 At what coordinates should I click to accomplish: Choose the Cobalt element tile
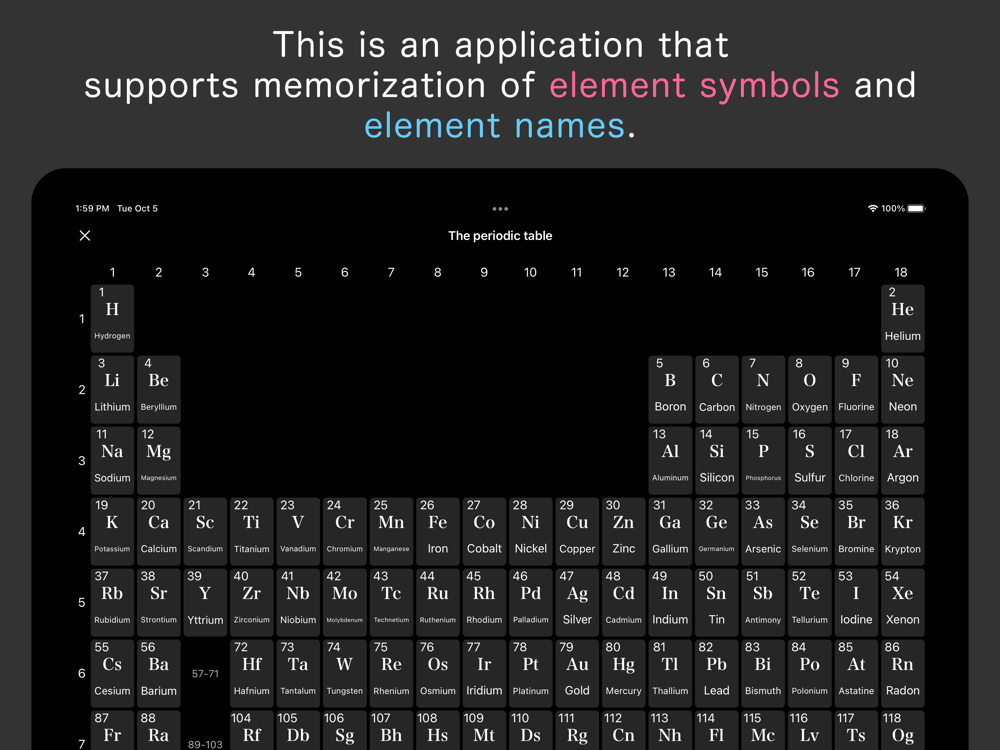[484, 532]
